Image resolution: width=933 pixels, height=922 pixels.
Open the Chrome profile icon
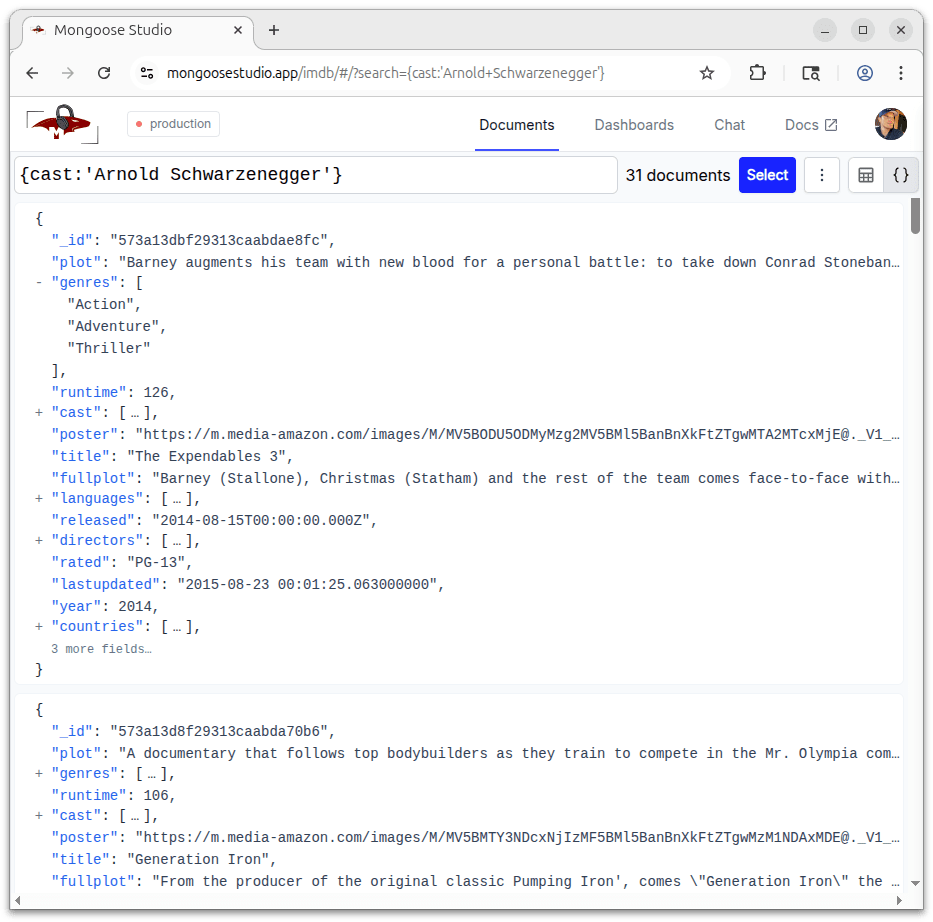pos(865,73)
